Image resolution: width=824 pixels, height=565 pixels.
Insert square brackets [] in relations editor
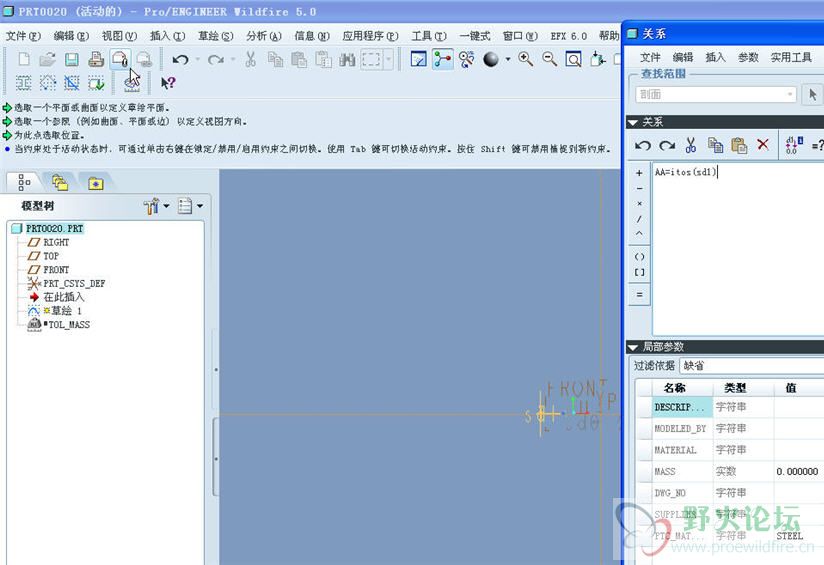pyautogui.click(x=639, y=272)
